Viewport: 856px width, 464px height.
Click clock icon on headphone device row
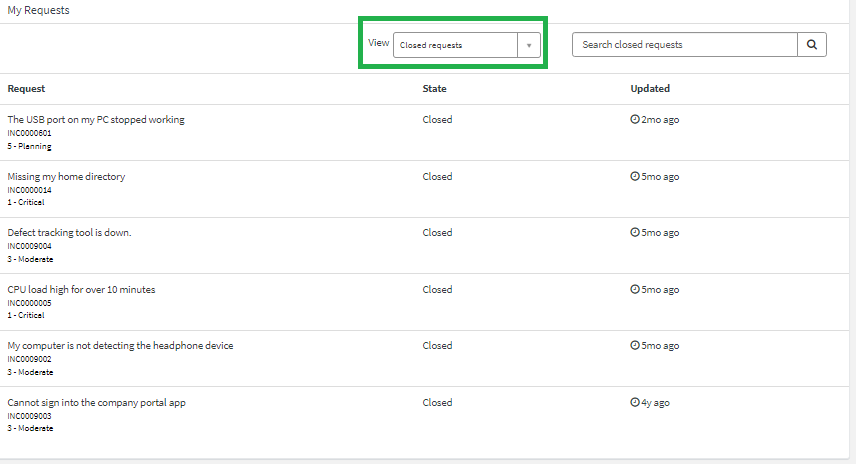click(x=635, y=346)
